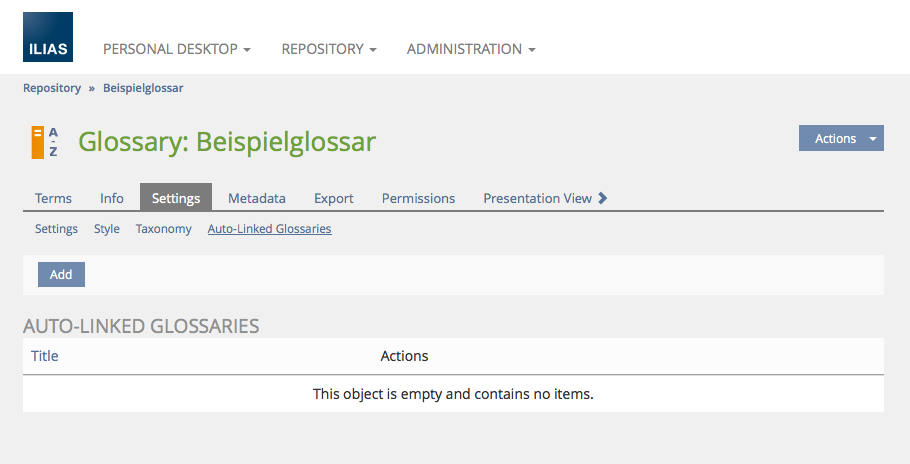Go to the Metadata tab
The image size is (910, 464).
coord(257,198)
